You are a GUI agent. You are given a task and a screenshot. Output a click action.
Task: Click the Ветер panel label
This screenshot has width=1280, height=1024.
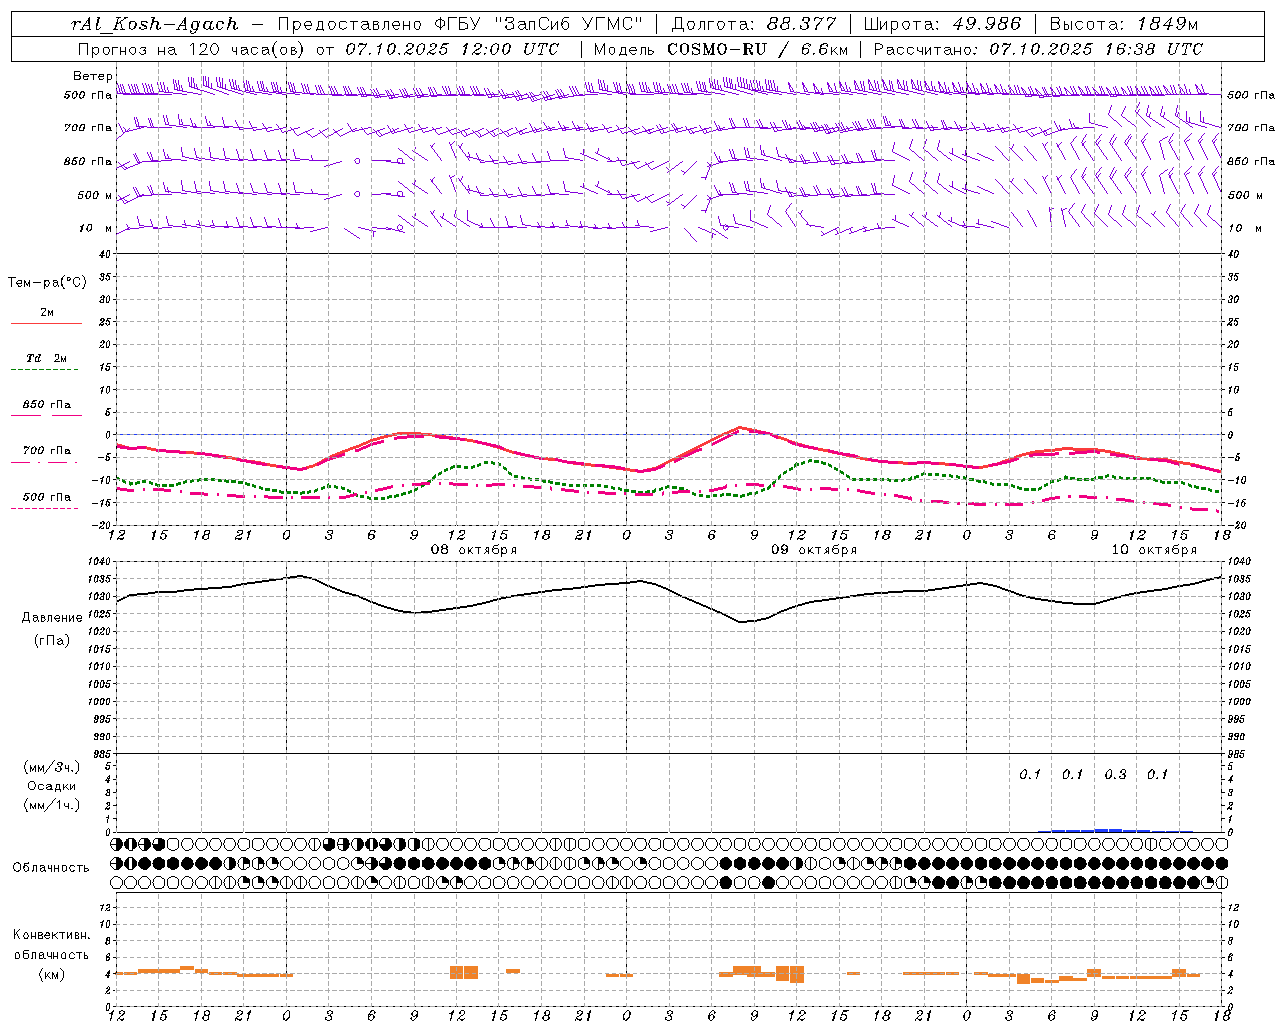point(93,76)
